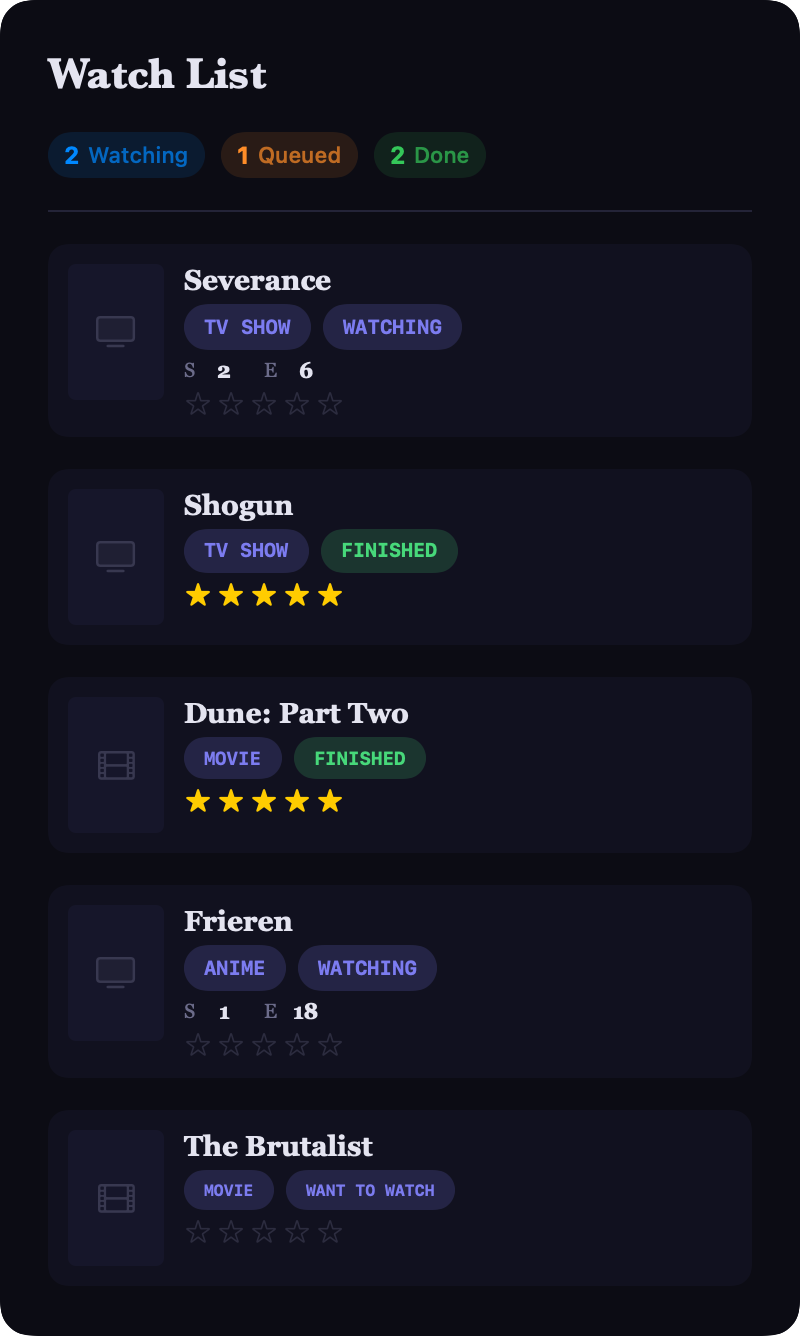The width and height of the screenshot is (800, 1336).
Task: Click the TV screen icon on the Severance card
Action: coord(115,331)
